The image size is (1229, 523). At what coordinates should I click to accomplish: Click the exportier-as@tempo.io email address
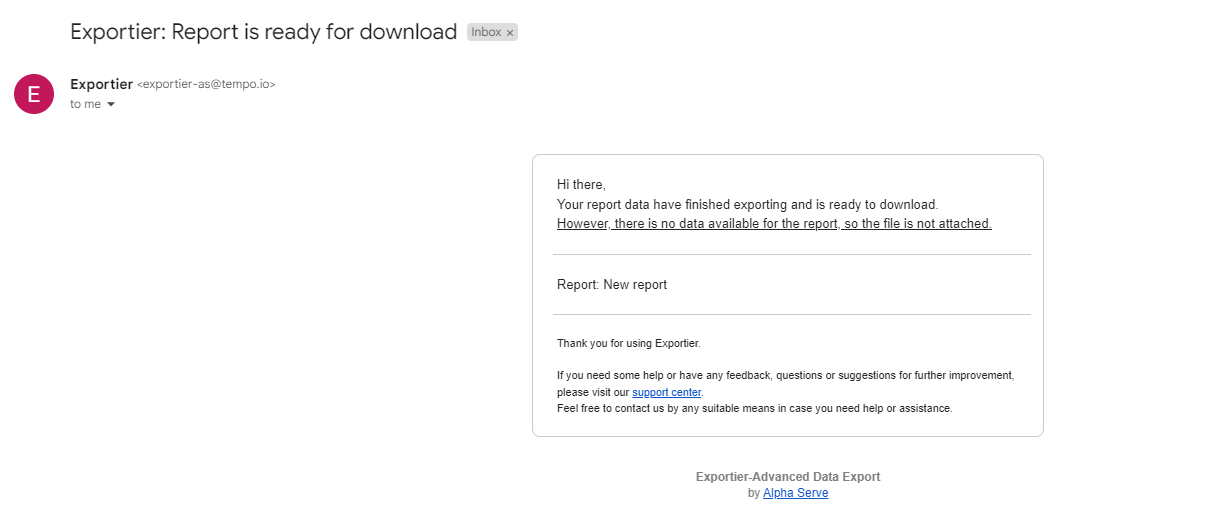tap(206, 85)
